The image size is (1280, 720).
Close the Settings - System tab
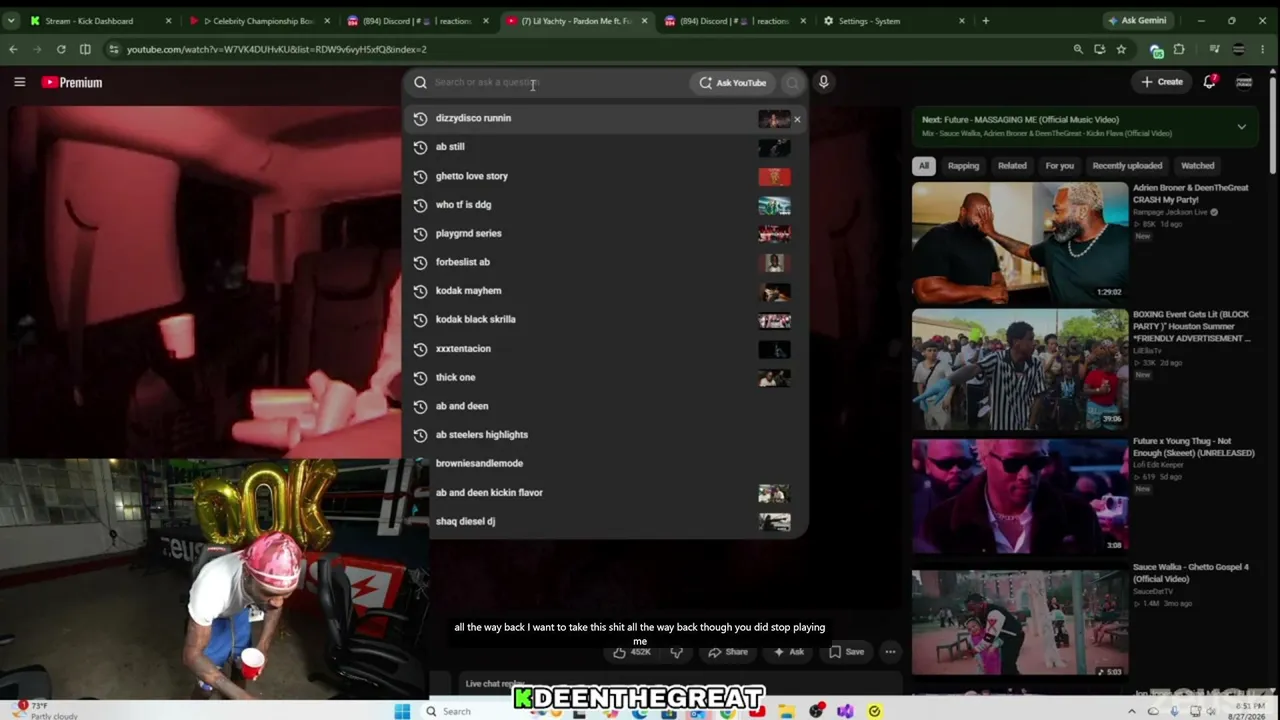click(x=962, y=21)
